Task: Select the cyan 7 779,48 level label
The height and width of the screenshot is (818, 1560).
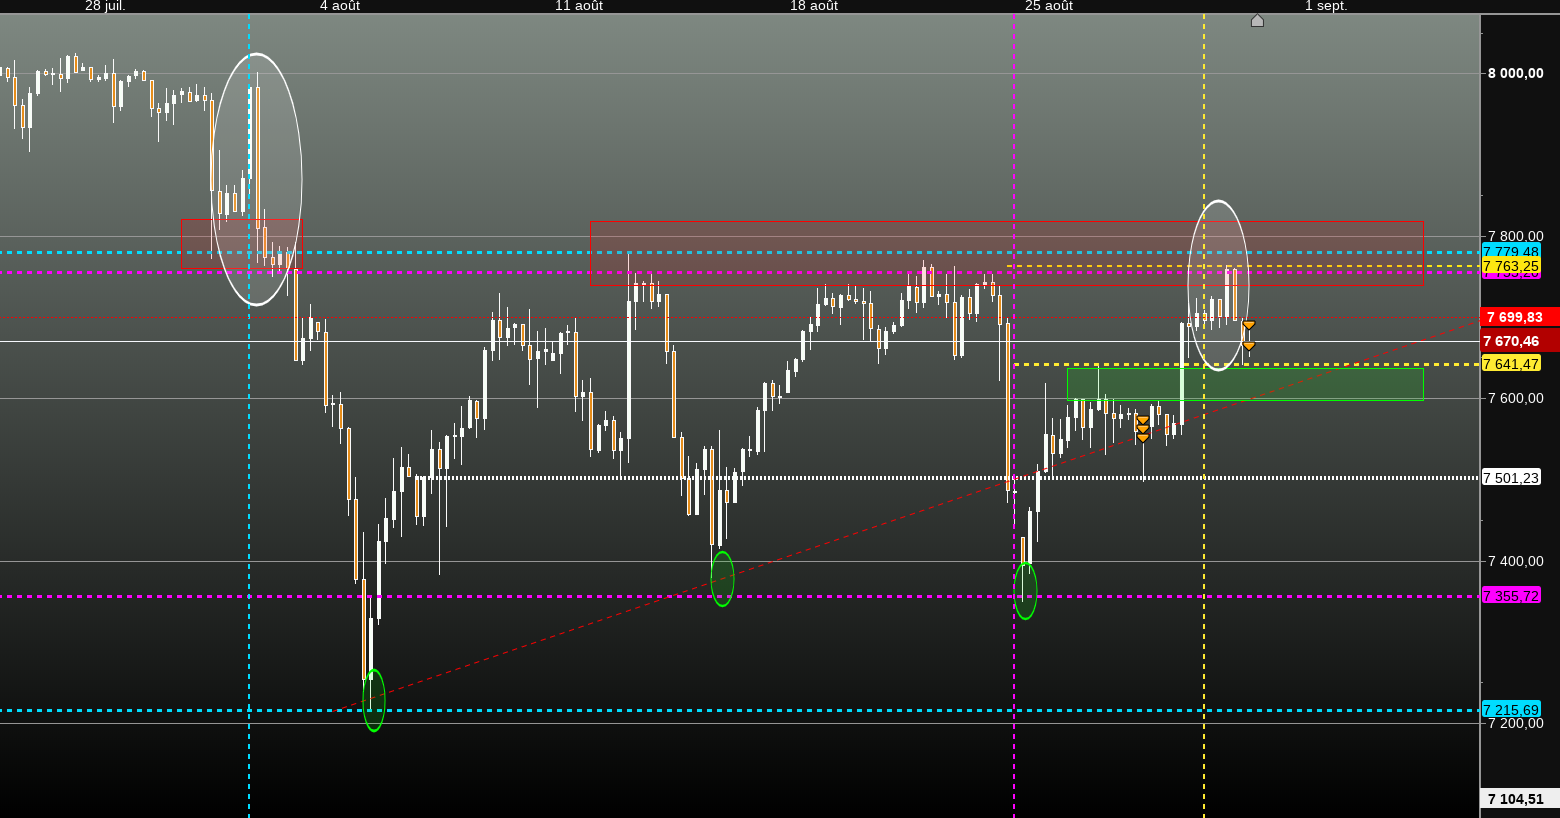Action: (x=1511, y=251)
